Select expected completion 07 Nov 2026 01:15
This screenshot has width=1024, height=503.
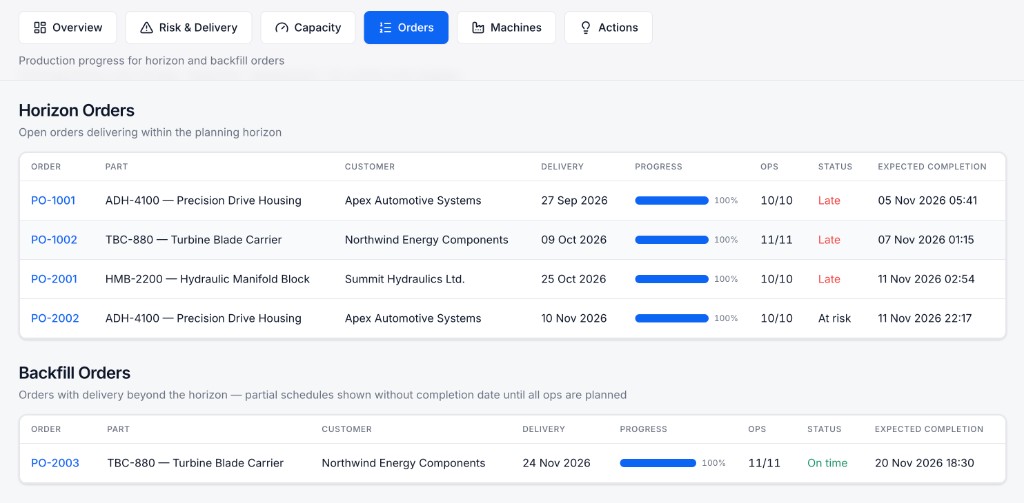926,240
